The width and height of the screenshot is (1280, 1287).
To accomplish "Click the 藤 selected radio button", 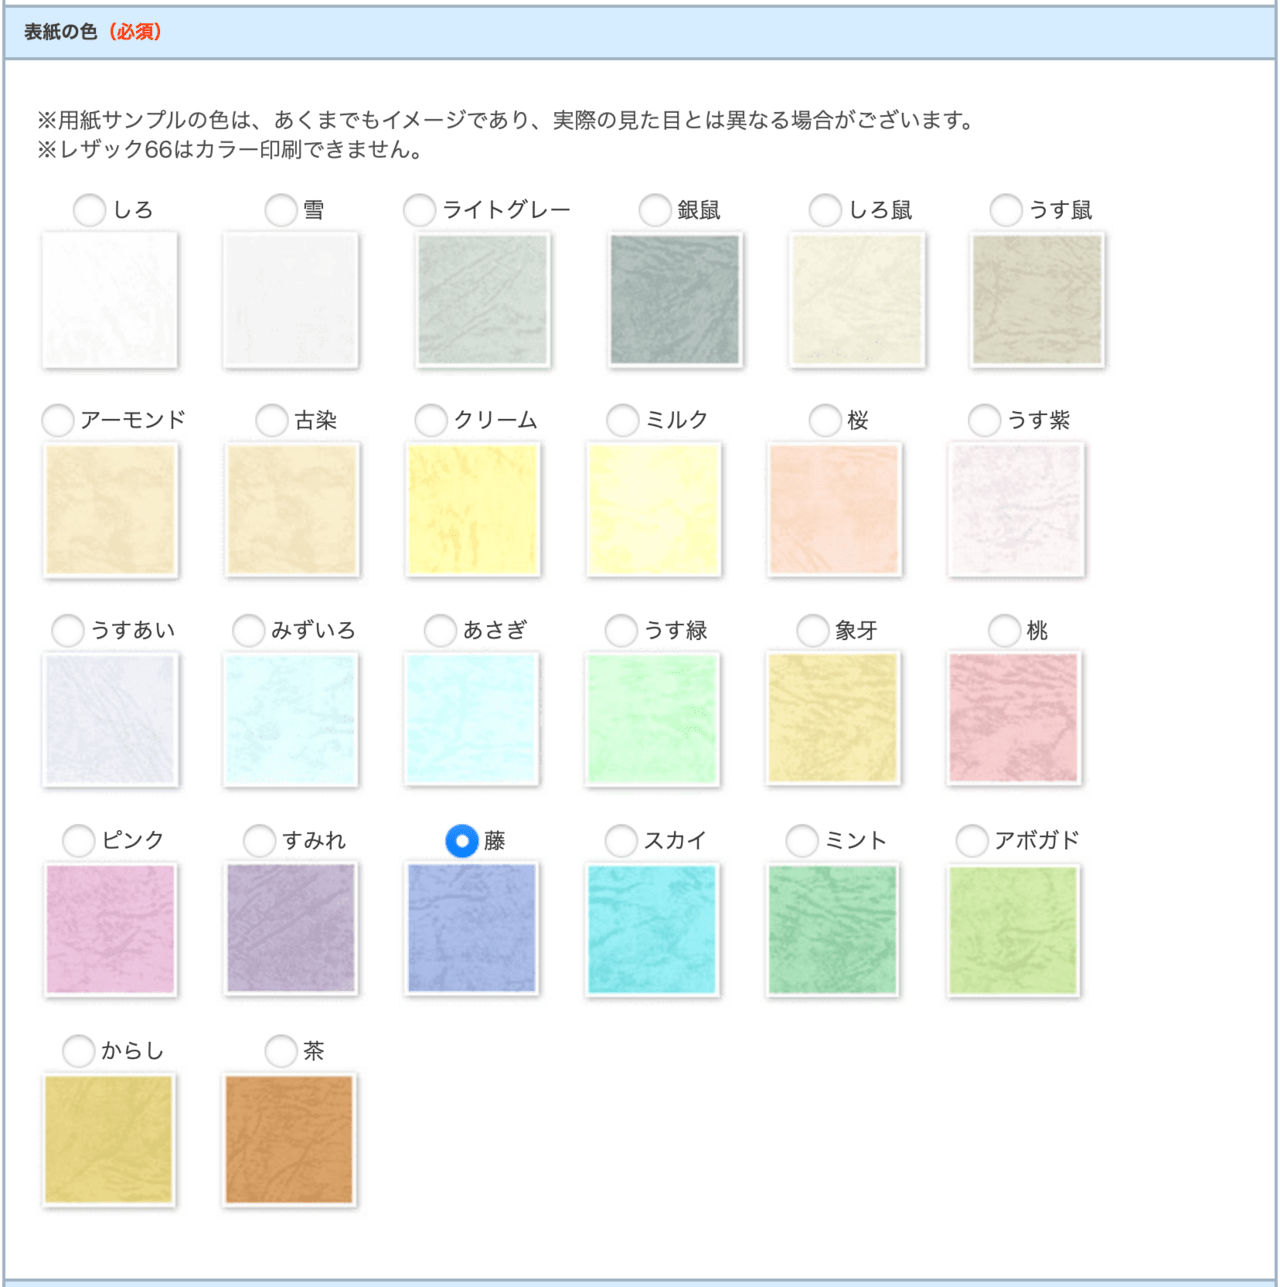I will click(461, 841).
